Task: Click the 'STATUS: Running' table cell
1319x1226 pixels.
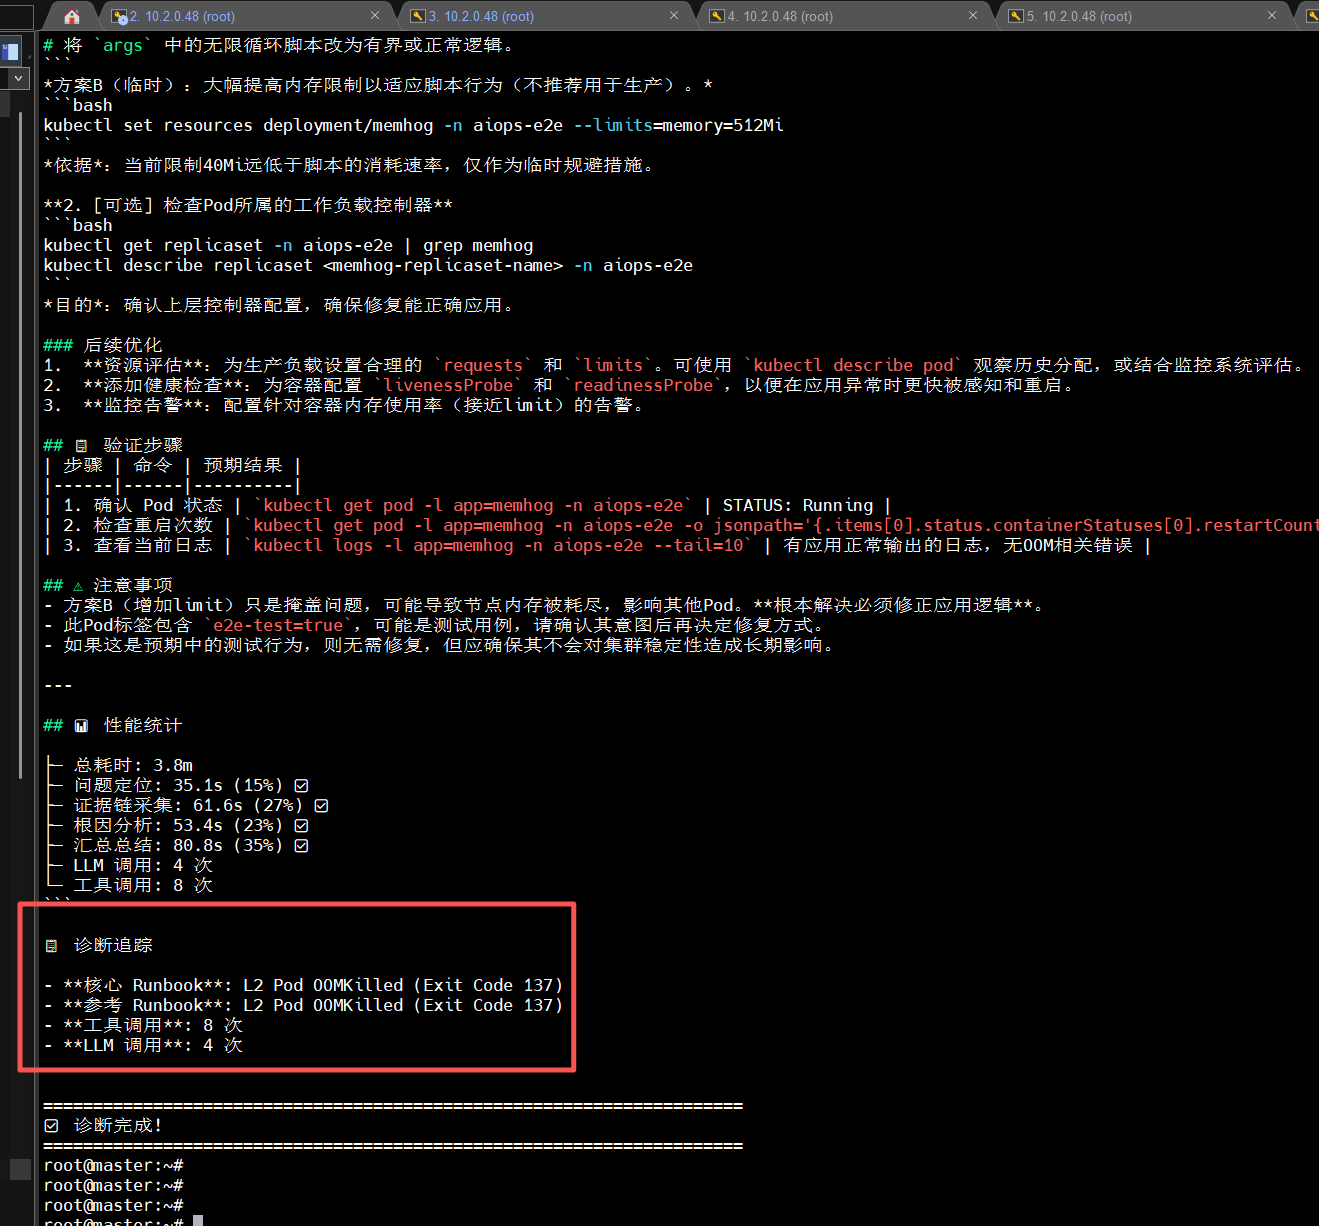Action: coord(797,505)
